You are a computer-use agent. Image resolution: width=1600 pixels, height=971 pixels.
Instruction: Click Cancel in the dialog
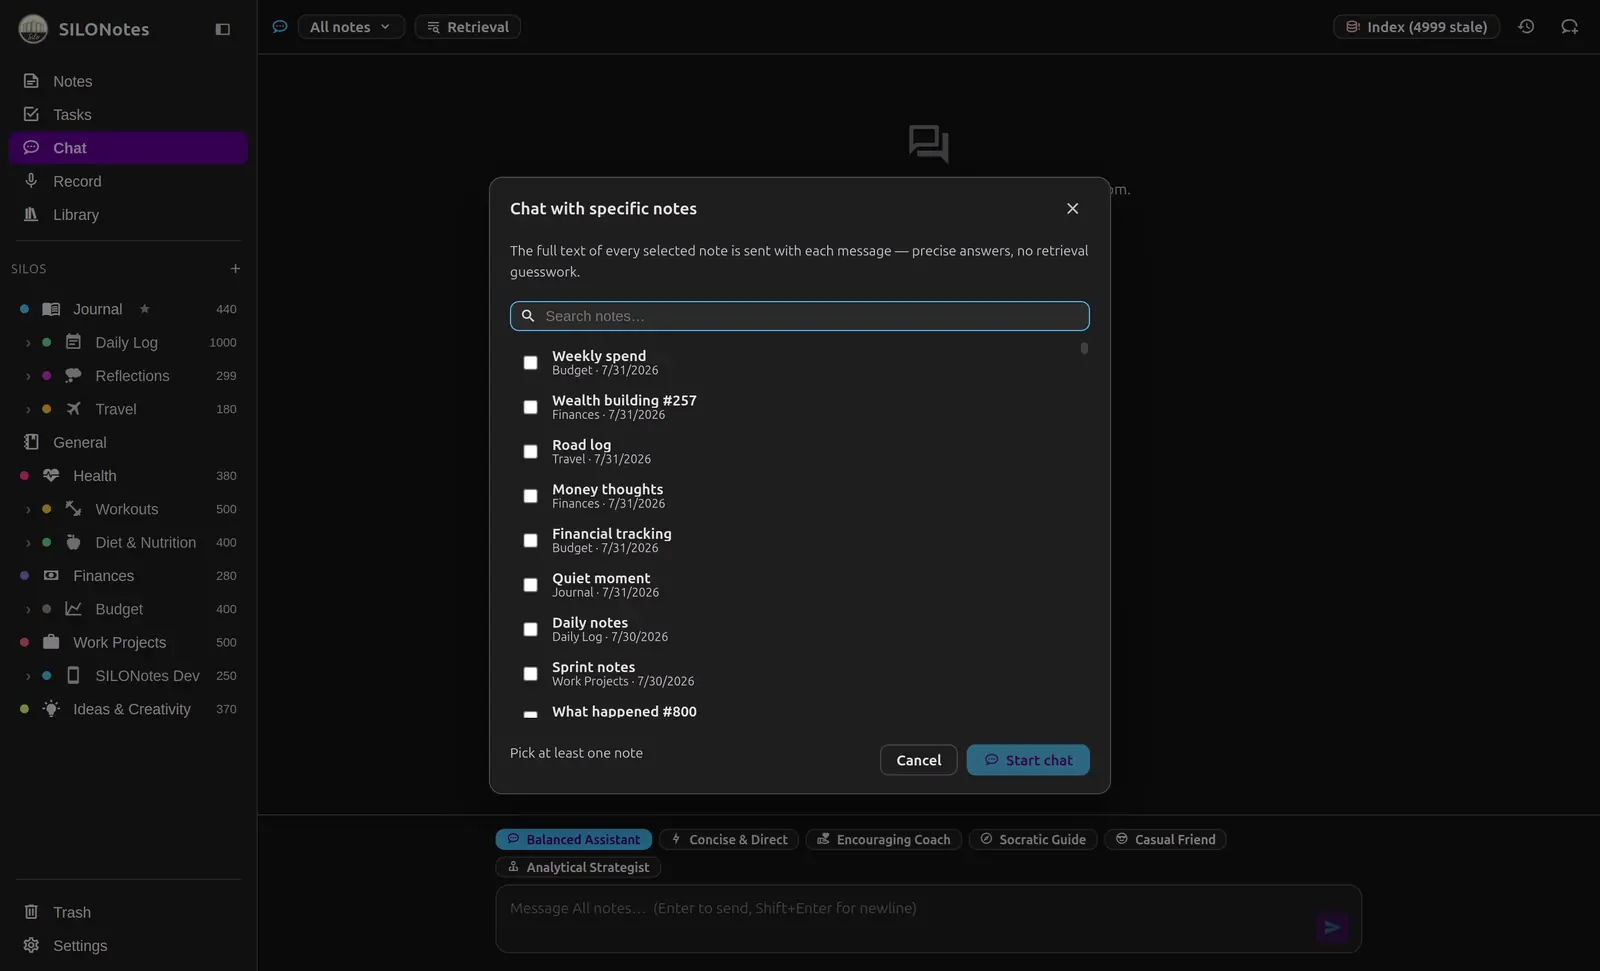click(918, 760)
